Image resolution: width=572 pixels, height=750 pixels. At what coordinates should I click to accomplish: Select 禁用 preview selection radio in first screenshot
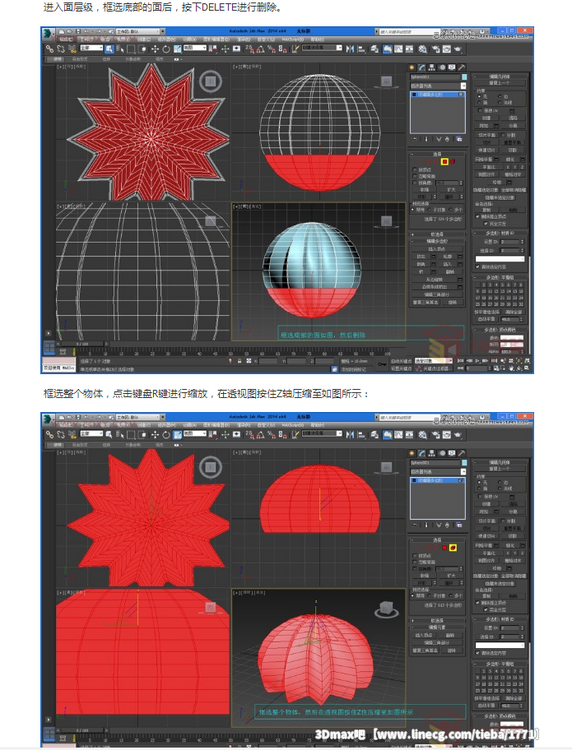point(412,210)
